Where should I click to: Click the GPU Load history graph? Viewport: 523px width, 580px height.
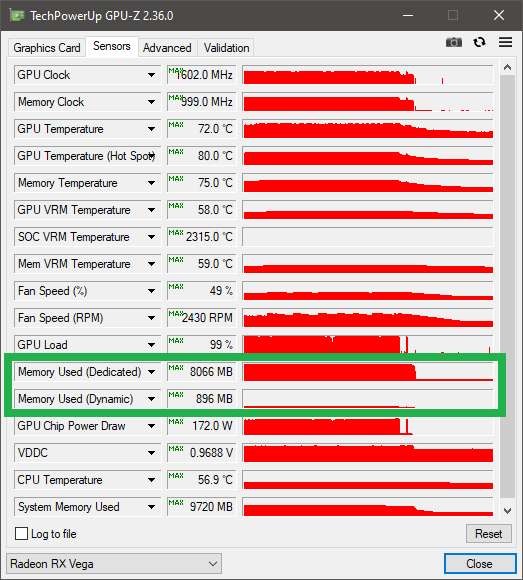tap(368, 344)
